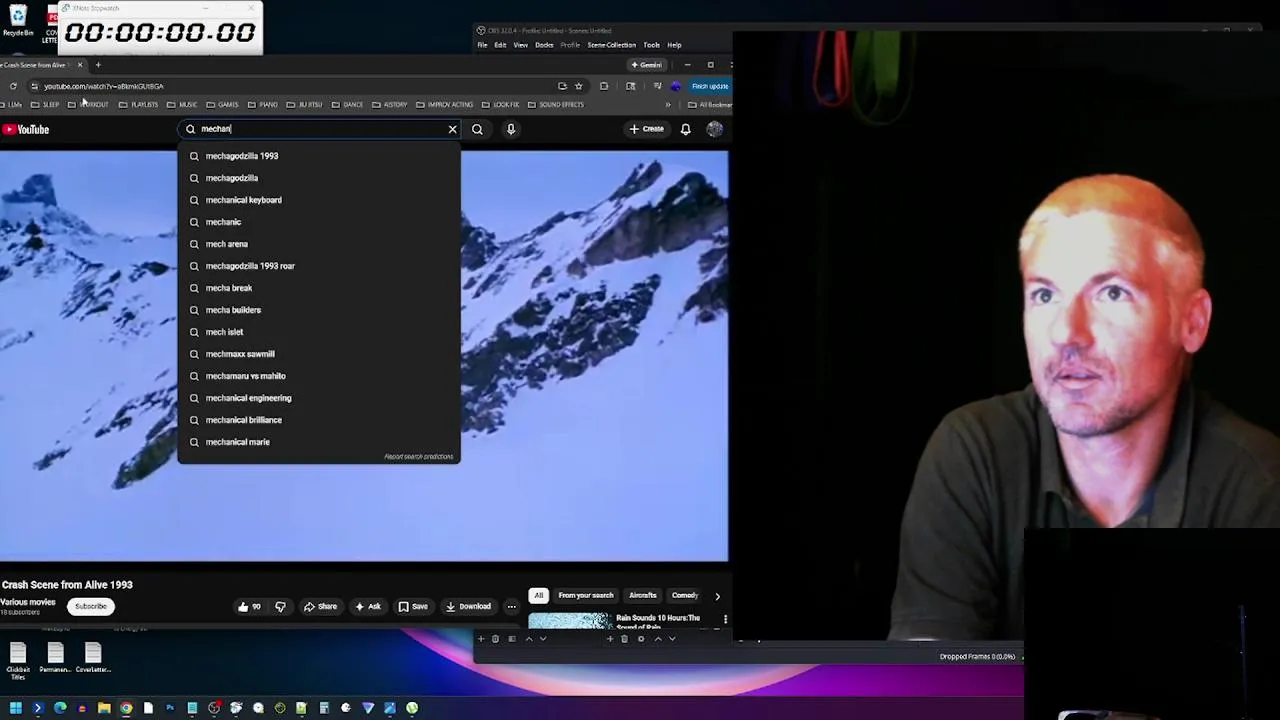Image resolution: width=1280 pixels, height=720 pixels.
Task: Click the Chrome address bar URL
Action: click(104, 86)
